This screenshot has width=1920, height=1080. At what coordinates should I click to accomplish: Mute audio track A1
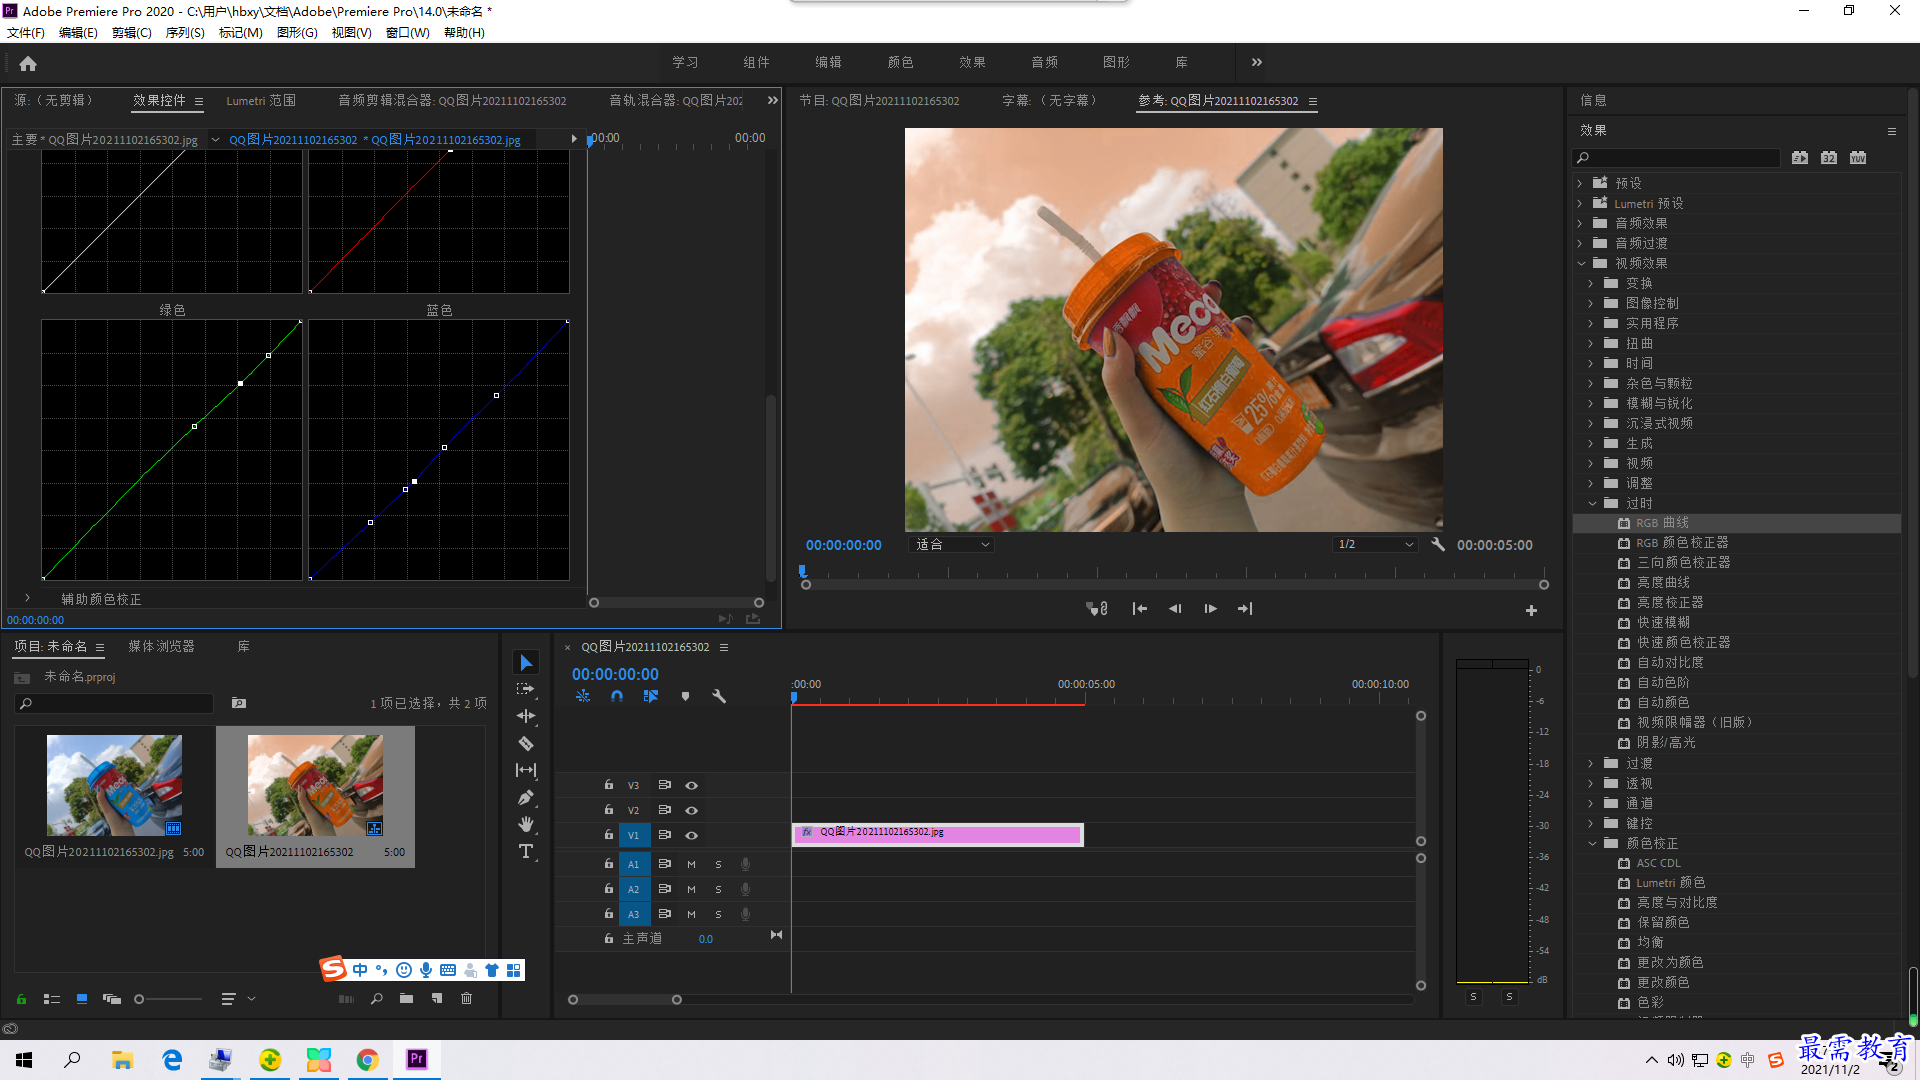[691, 864]
